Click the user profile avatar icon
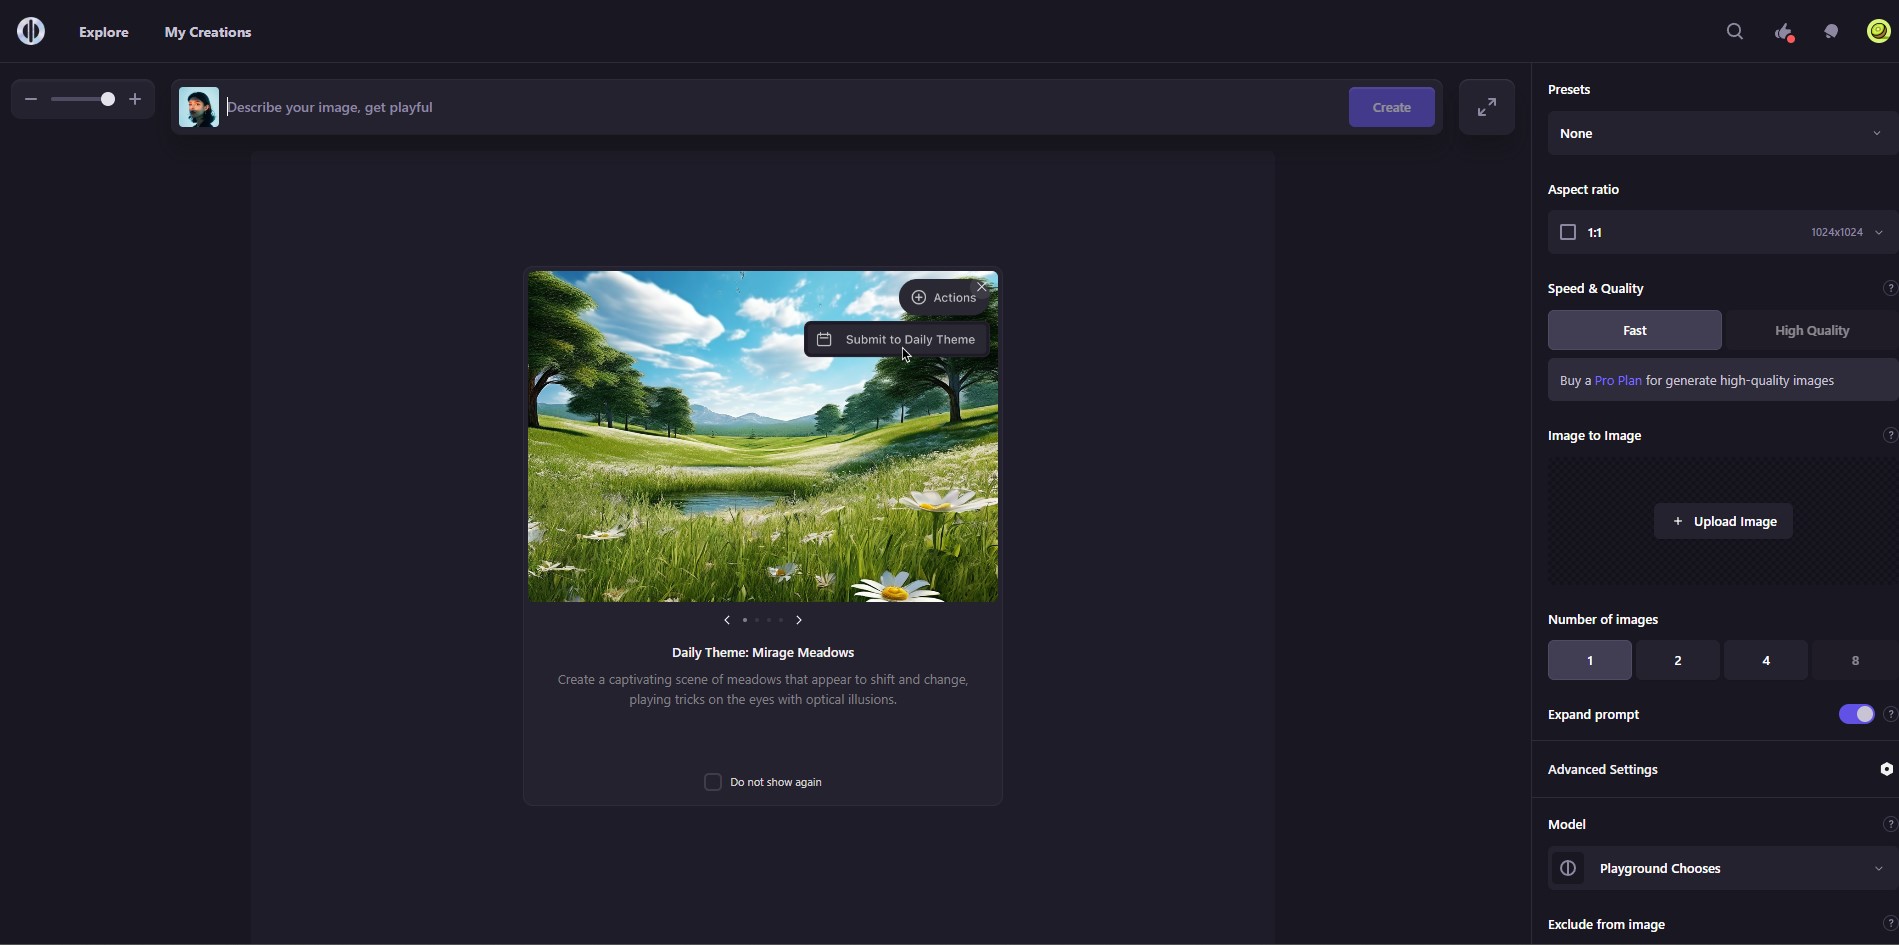Viewport: 1899px width, 945px height. 1879,31
